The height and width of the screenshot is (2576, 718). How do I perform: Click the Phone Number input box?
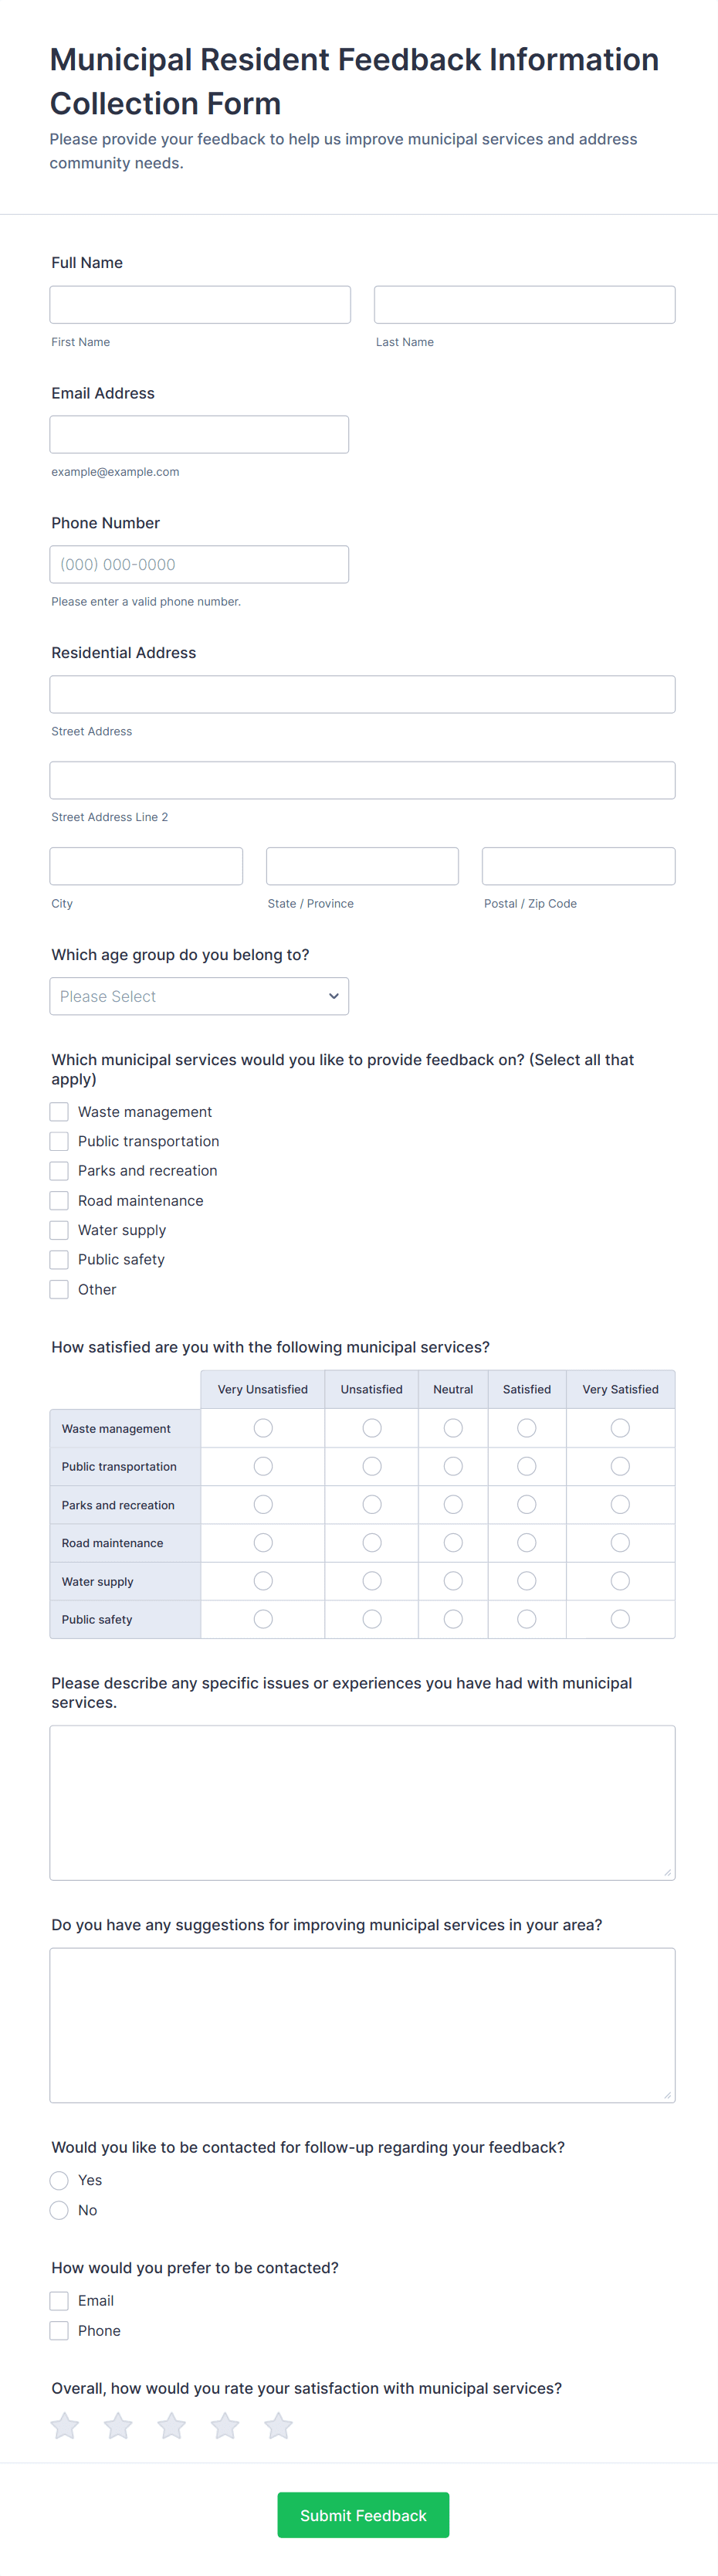point(199,564)
